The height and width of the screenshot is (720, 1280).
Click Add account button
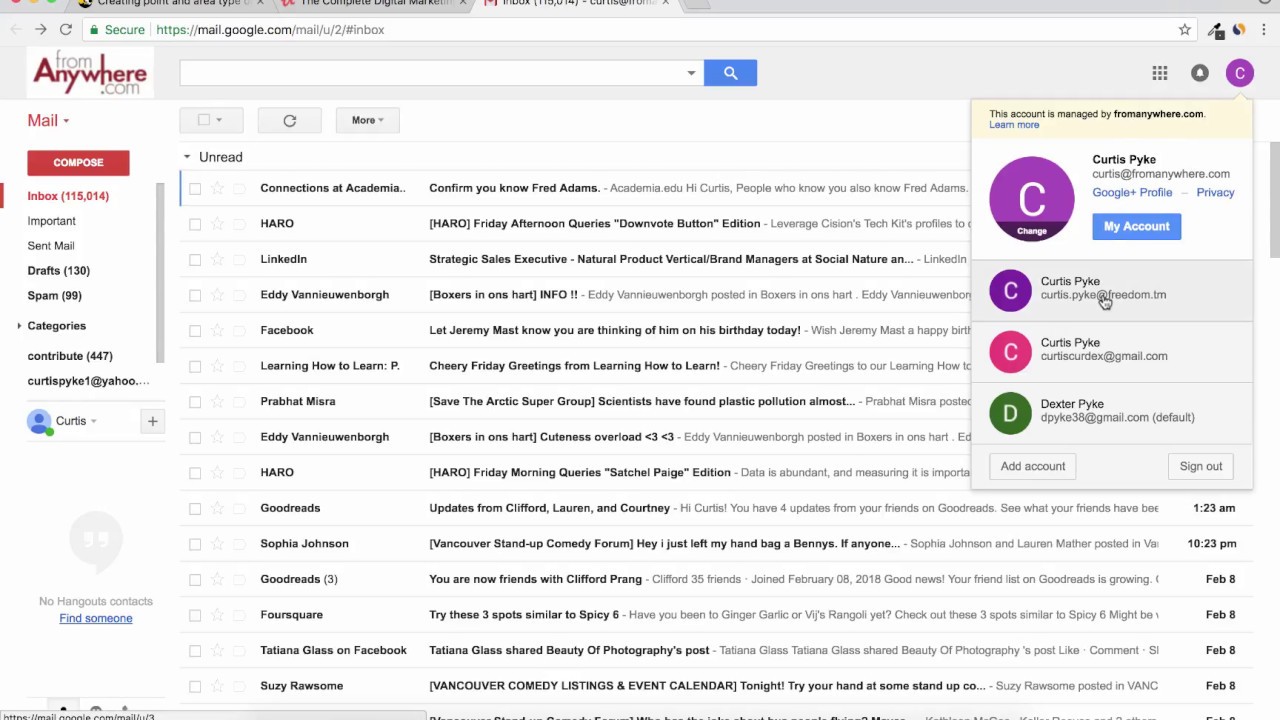tap(1033, 466)
